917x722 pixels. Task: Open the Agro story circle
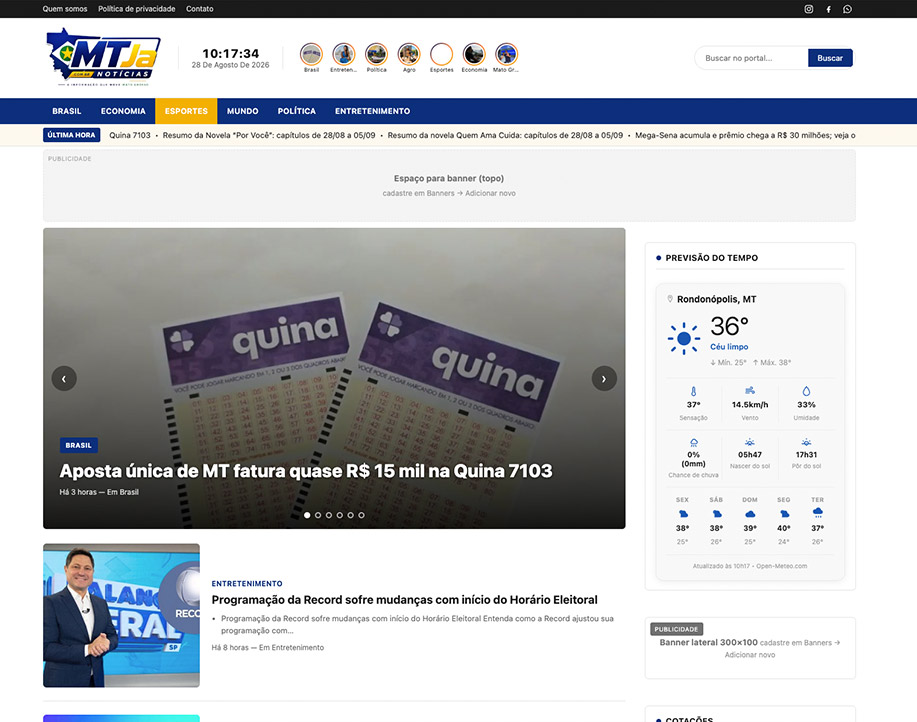[409, 54]
